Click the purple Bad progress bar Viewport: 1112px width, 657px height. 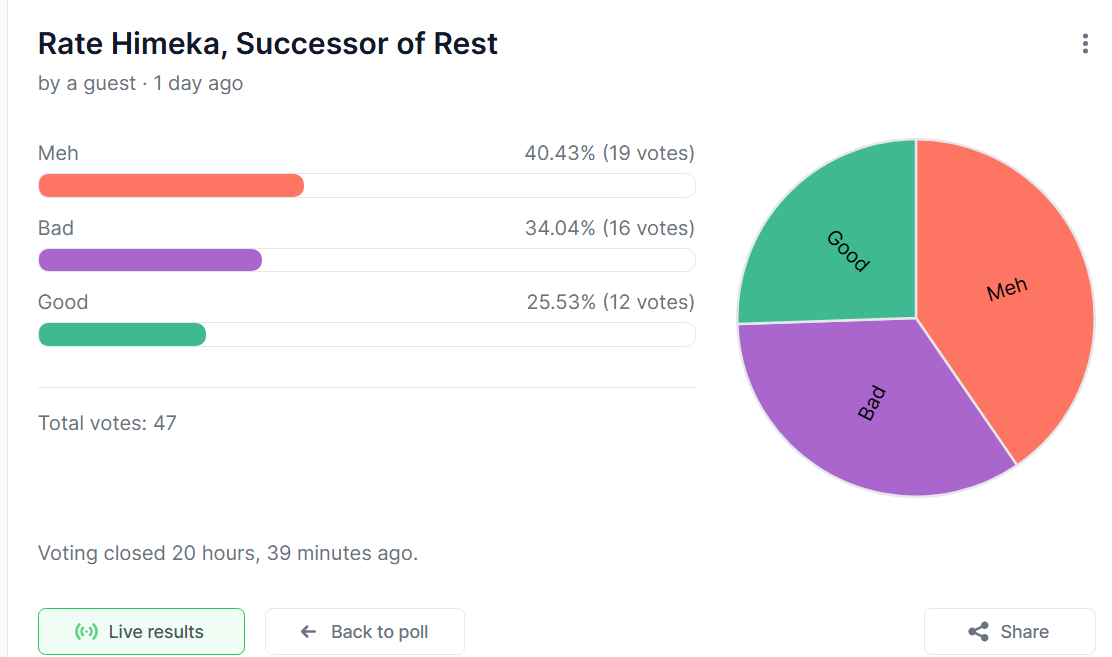pyautogui.click(x=150, y=260)
